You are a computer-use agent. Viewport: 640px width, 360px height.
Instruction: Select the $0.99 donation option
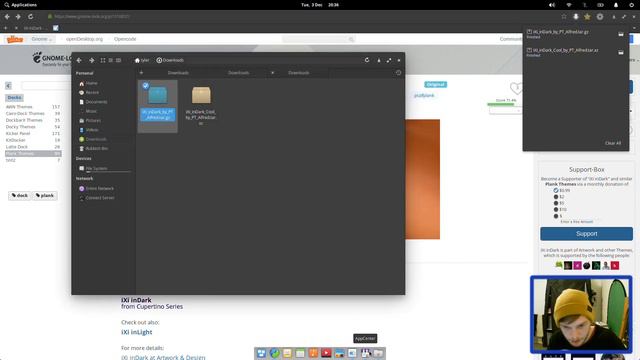pos(556,191)
